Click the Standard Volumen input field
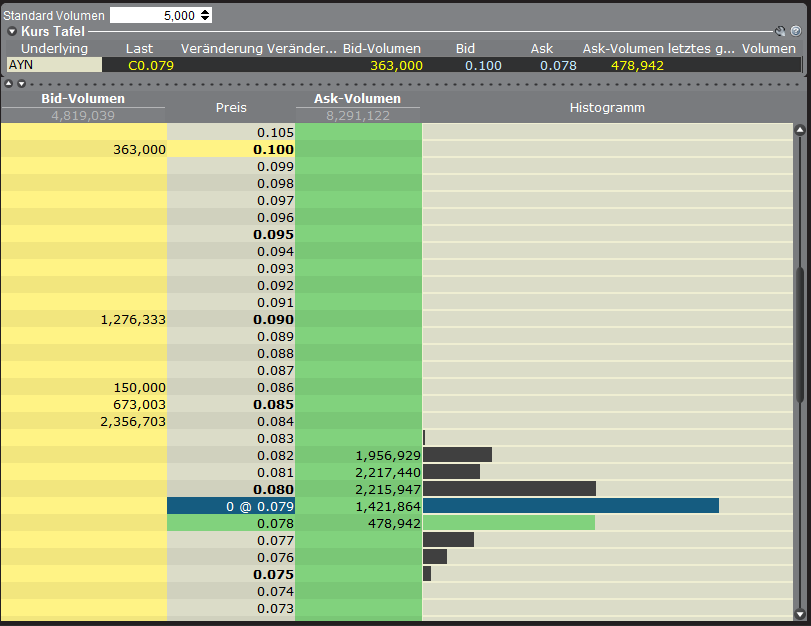 point(153,15)
